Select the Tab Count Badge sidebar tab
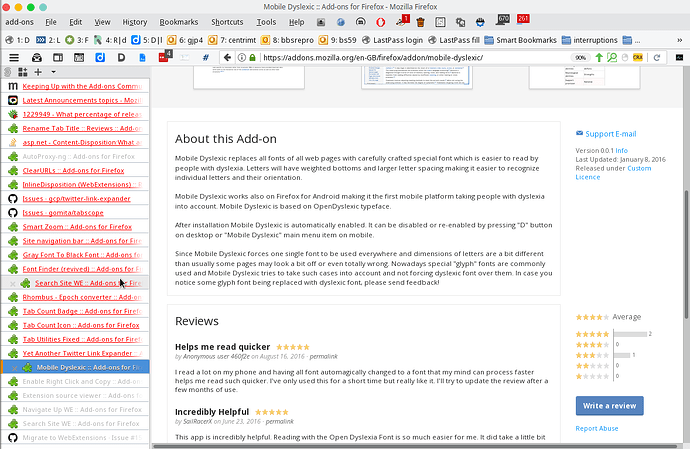This screenshot has height=449, width=690. click(75, 311)
